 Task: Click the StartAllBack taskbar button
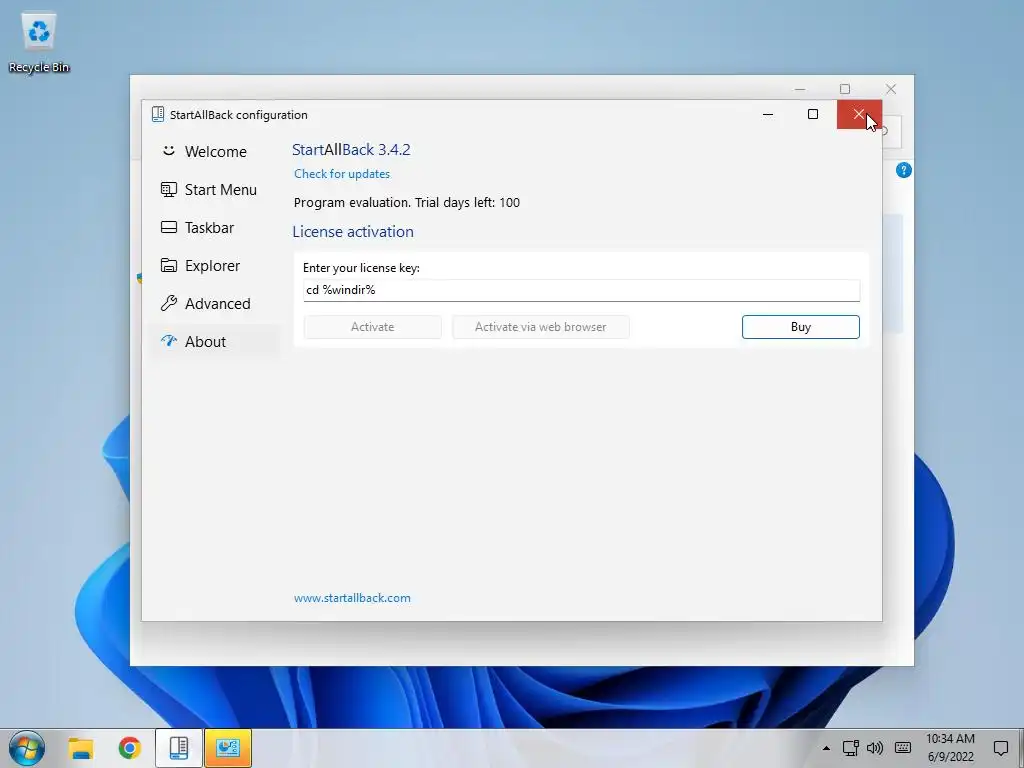pyautogui.click(x=178, y=748)
